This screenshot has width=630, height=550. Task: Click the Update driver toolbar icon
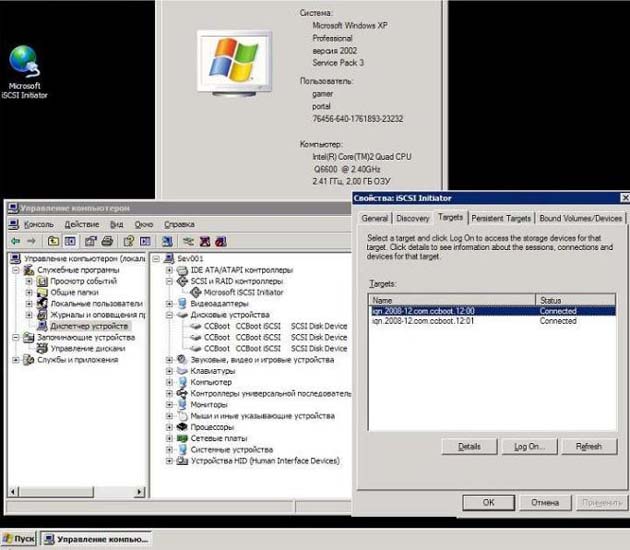pos(188,241)
